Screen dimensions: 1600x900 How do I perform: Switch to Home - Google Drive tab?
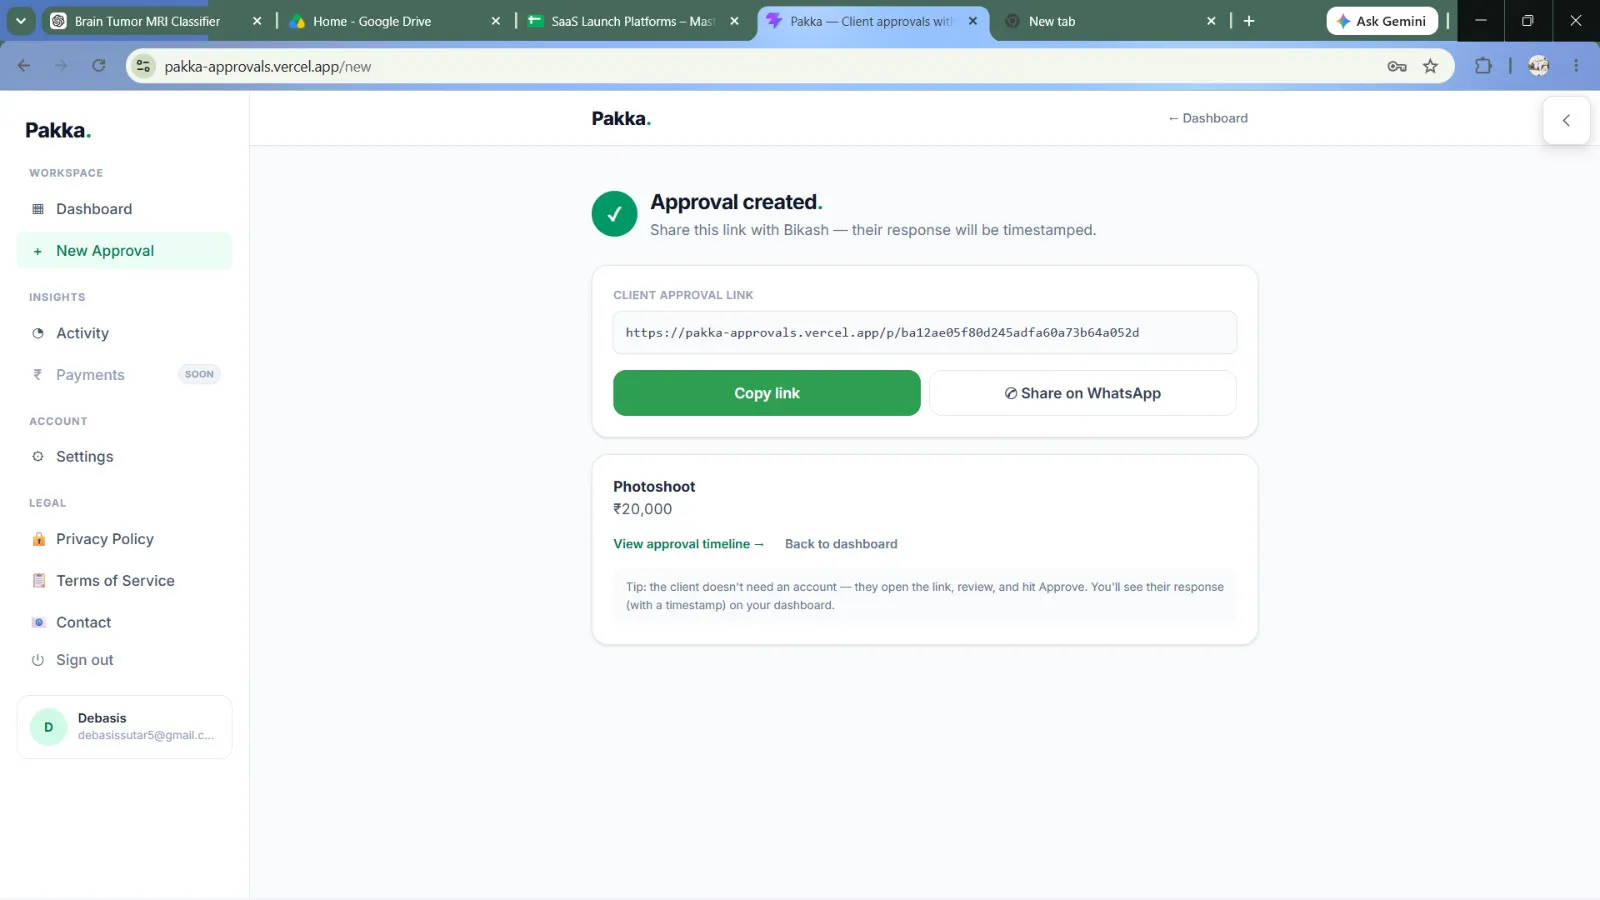pos(372,21)
